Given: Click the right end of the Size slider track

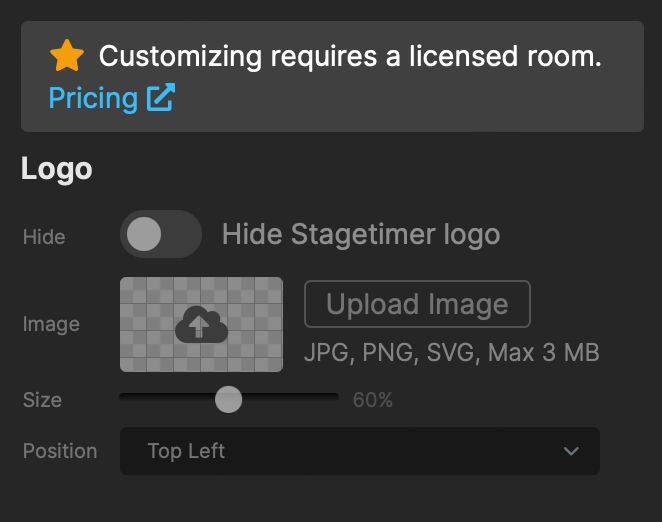Looking at the screenshot, I should coord(334,397).
